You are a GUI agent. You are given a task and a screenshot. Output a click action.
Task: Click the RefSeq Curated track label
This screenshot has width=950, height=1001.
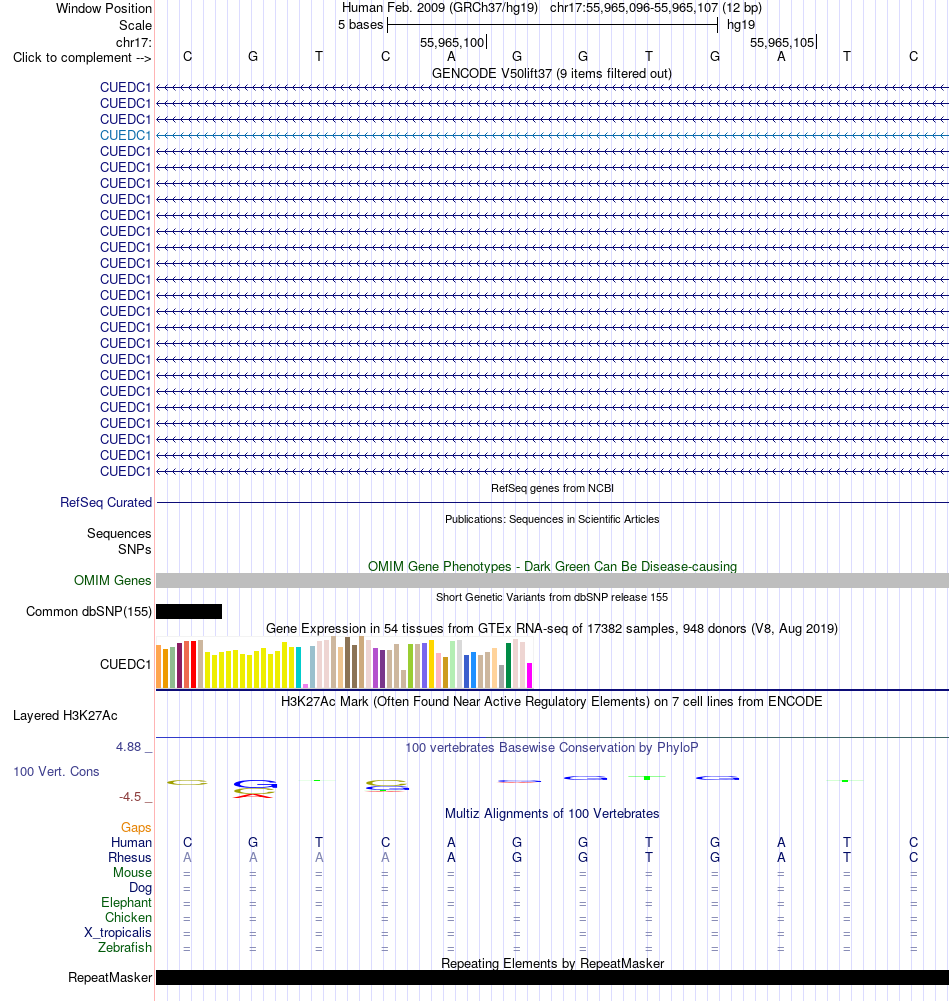106,502
